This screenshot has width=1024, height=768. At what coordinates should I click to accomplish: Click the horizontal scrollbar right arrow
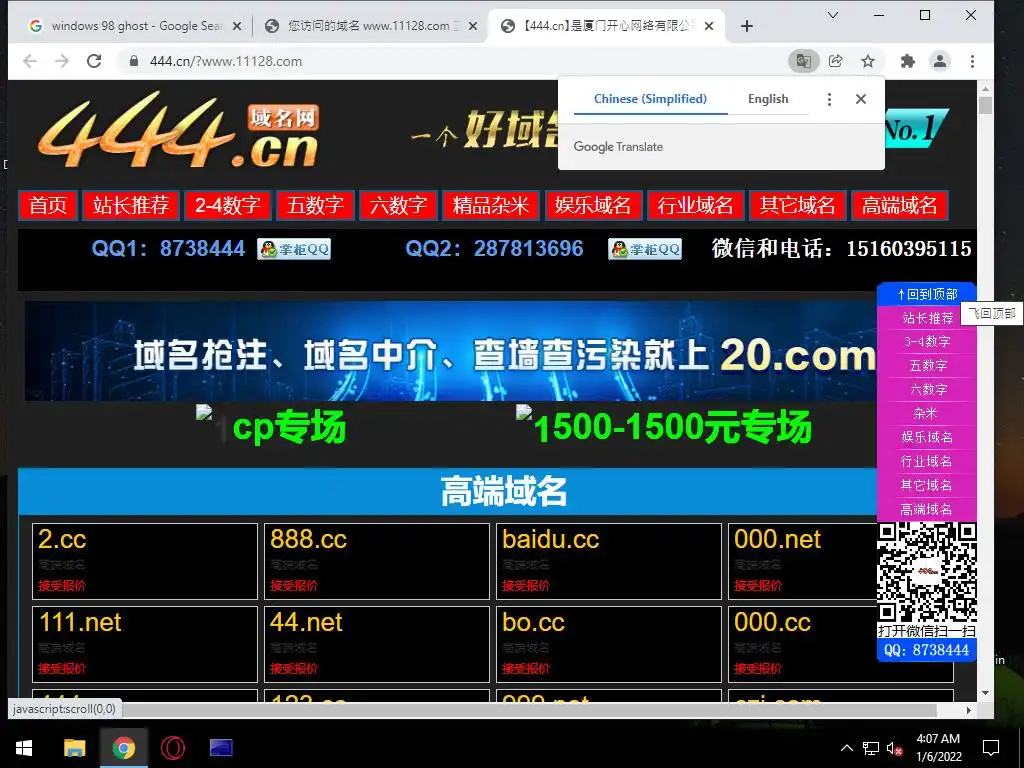click(968, 710)
